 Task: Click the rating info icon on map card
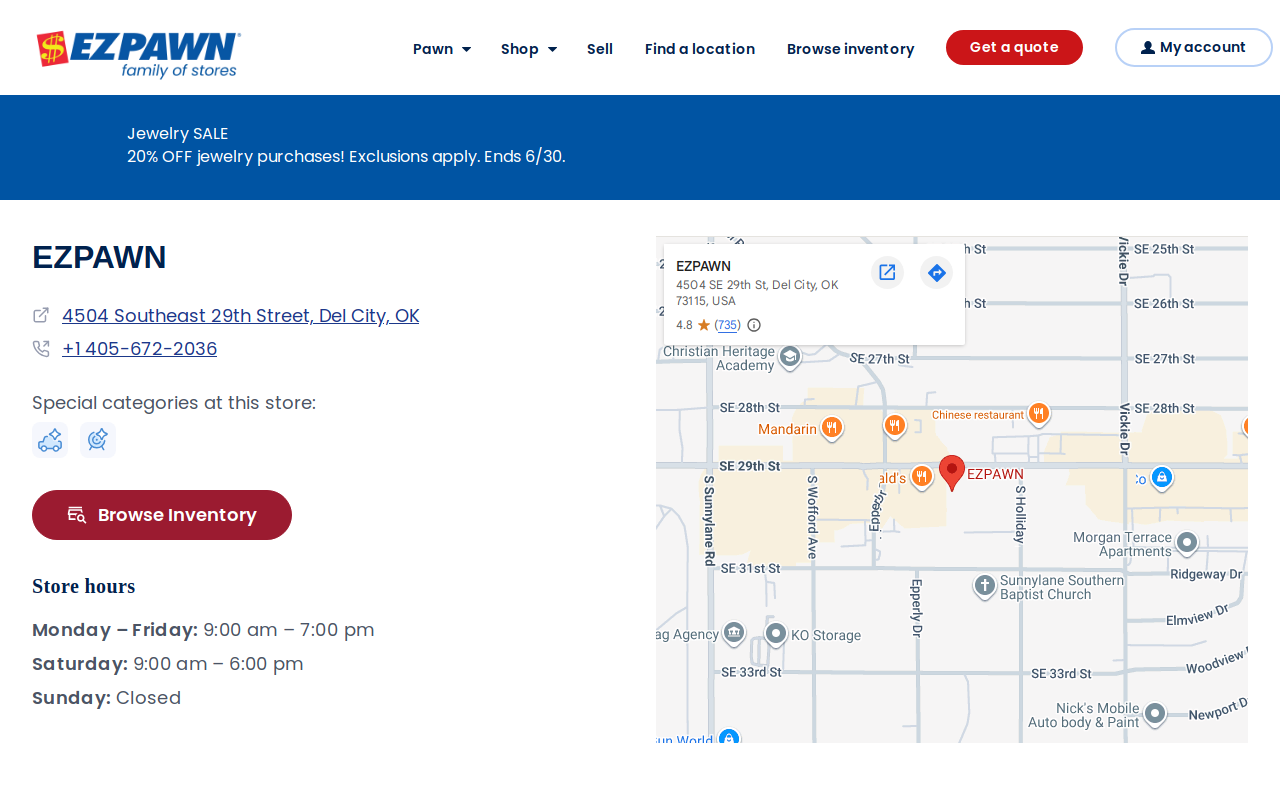[x=754, y=325]
